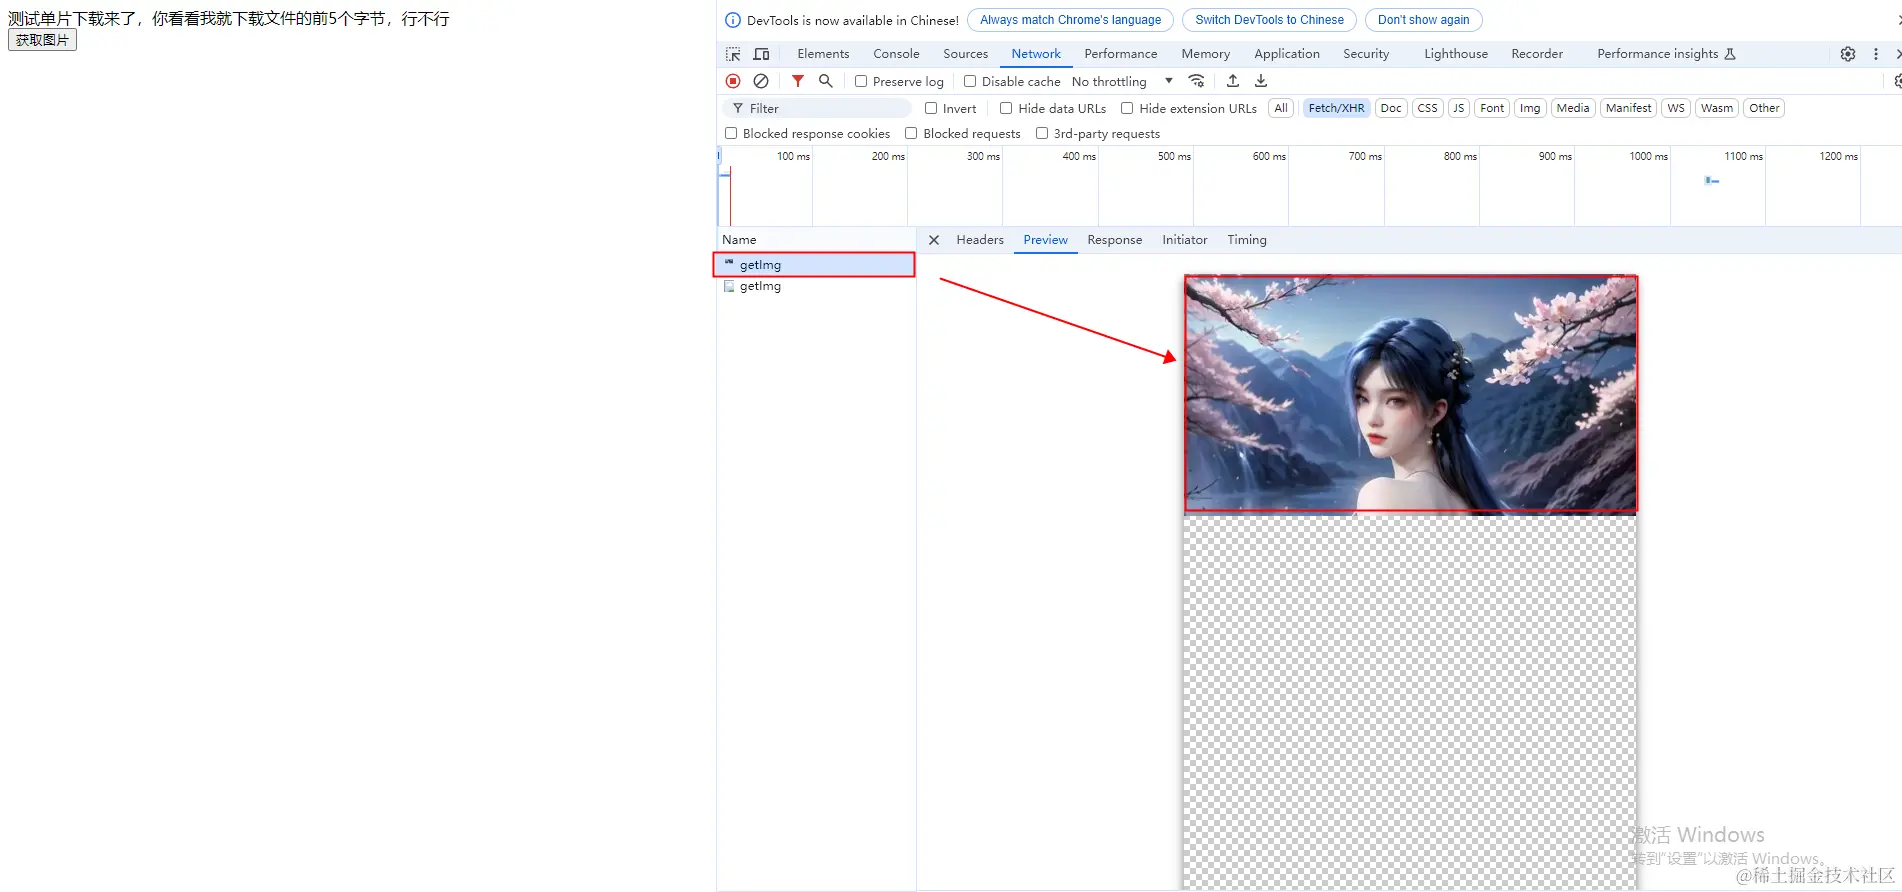Open the Application tab
The height and width of the screenshot is (892, 1902).
[1287, 54]
